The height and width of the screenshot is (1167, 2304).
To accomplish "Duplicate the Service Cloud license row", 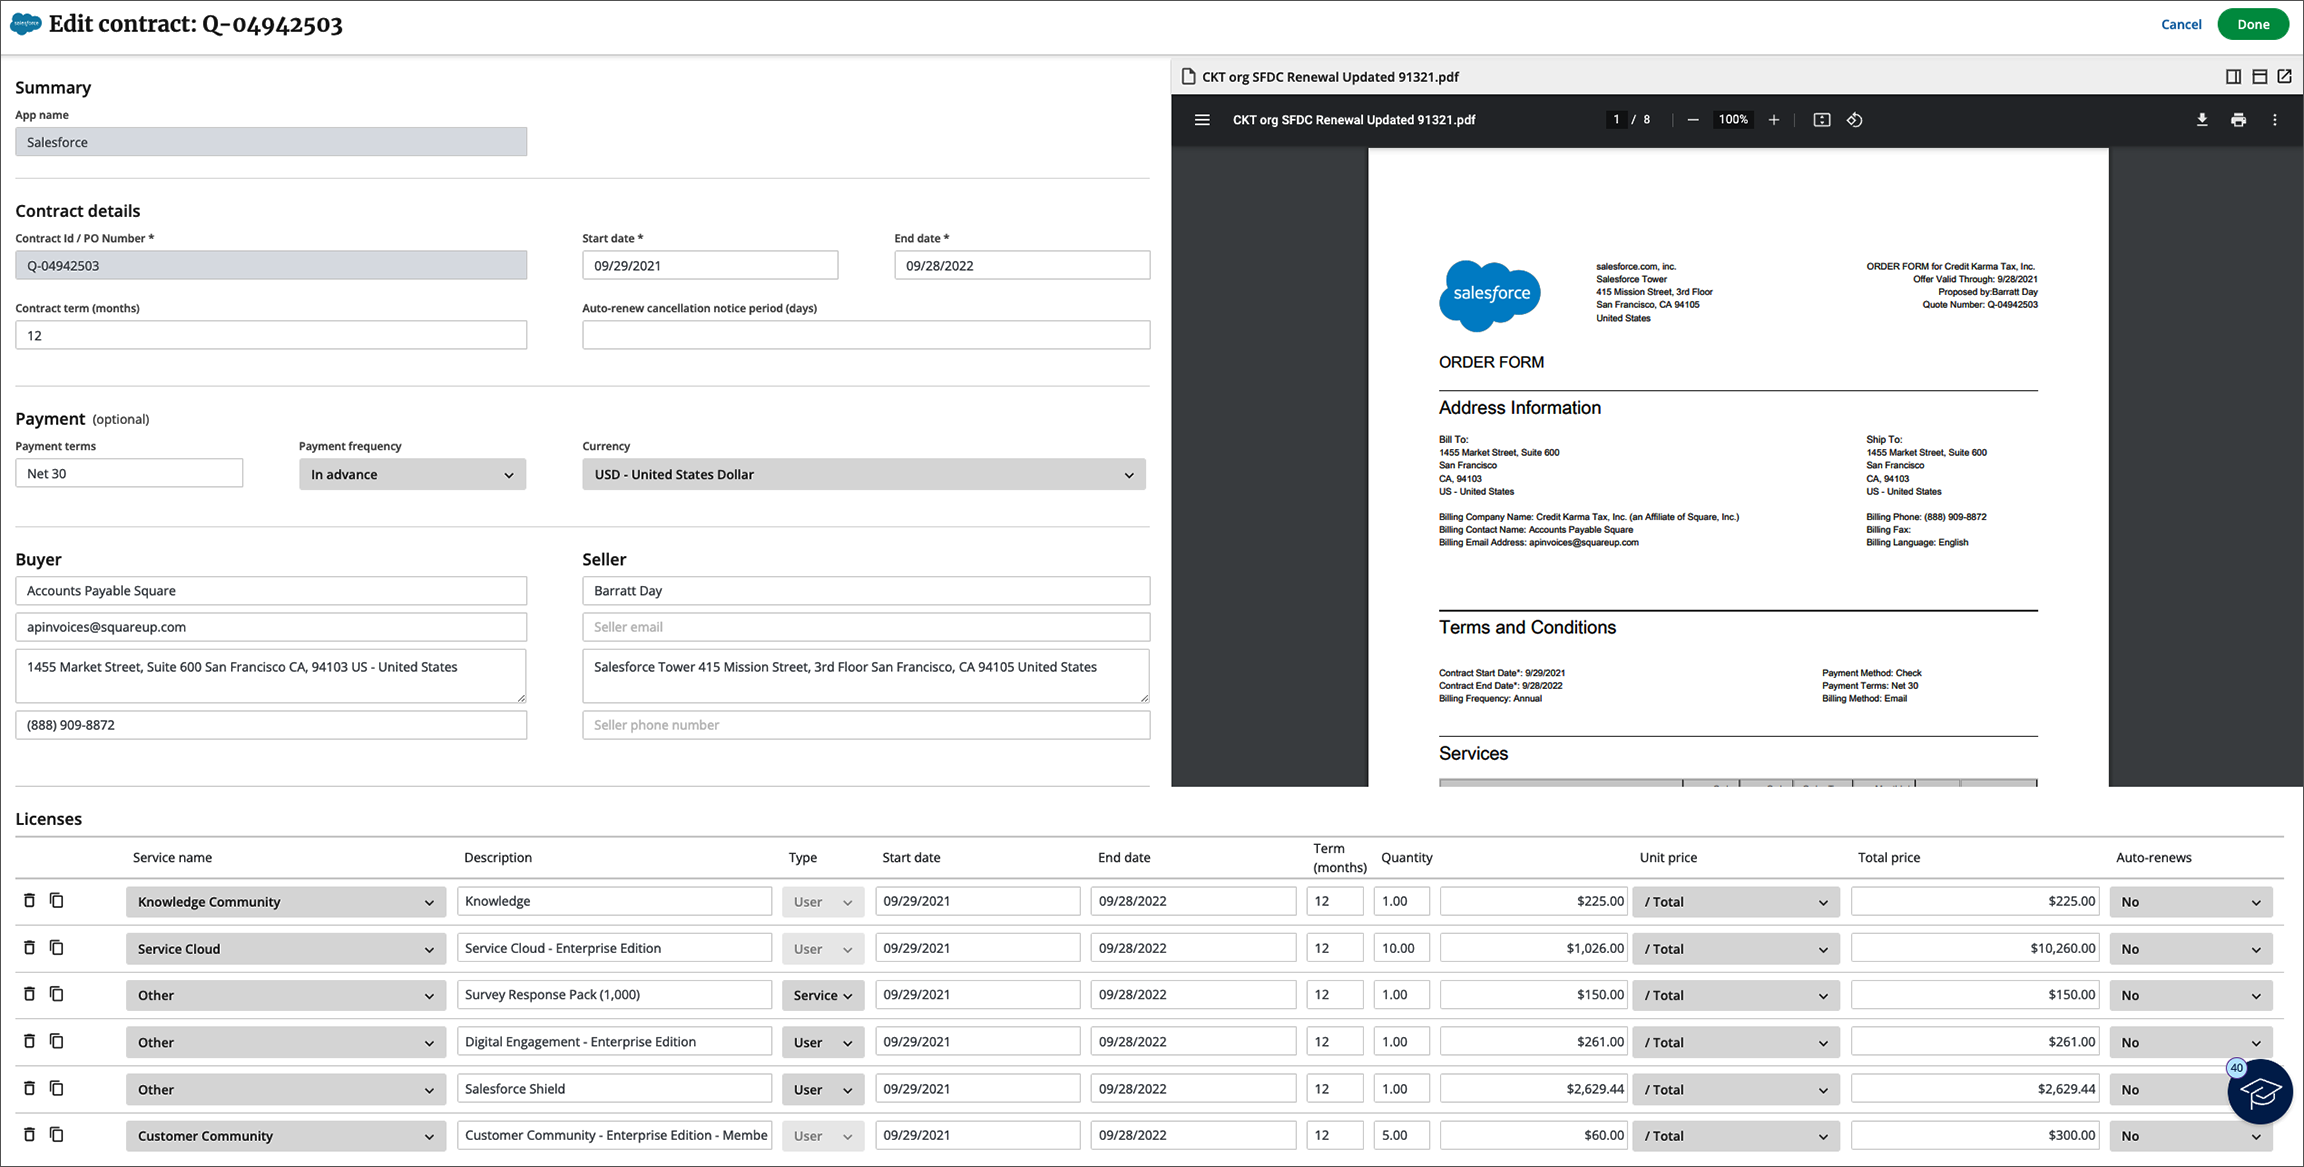I will [x=57, y=948].
